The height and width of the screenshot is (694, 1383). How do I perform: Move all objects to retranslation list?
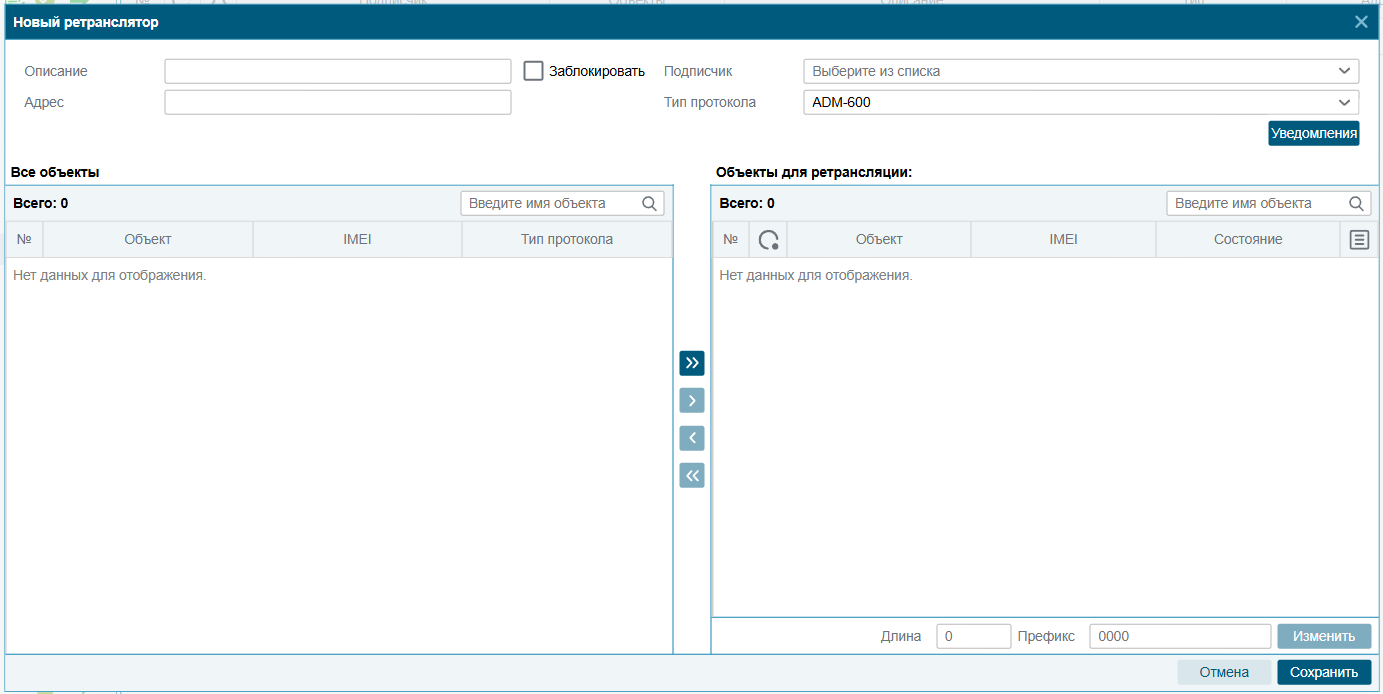pos(692,363)
